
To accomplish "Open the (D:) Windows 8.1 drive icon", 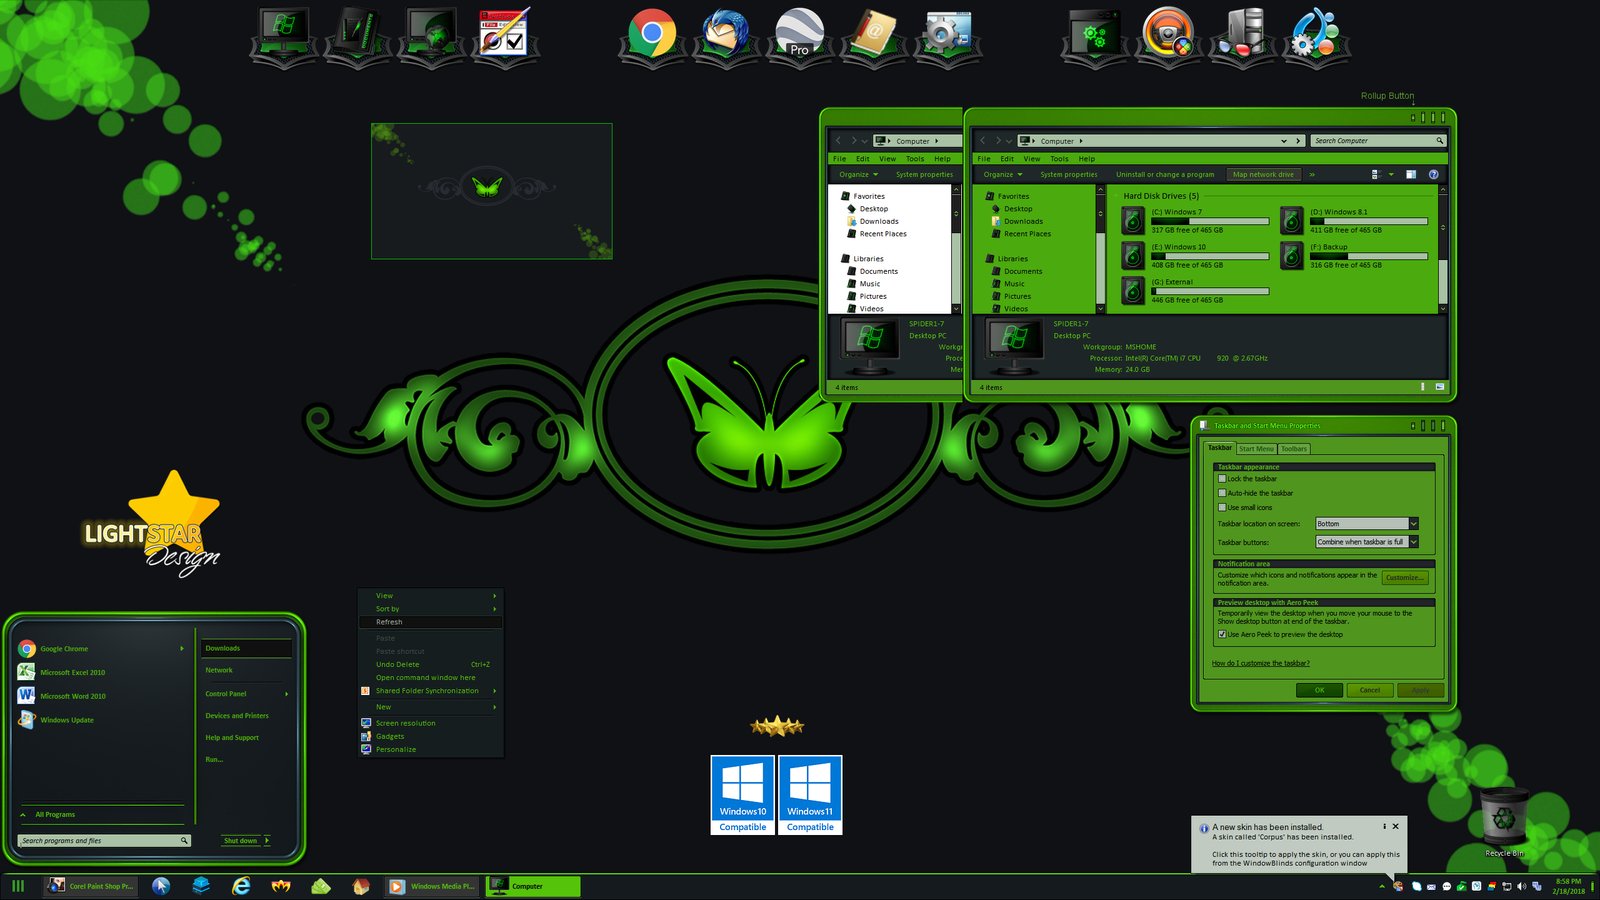I will point(1292,220).
